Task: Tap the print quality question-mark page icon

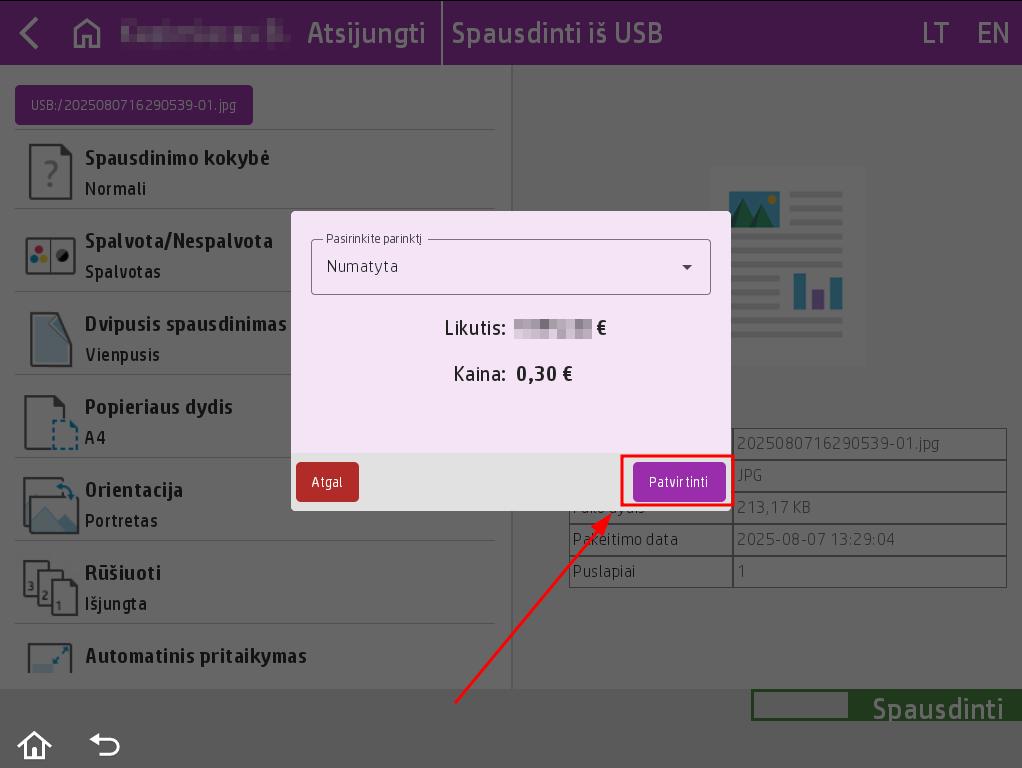Action: (x=49, y=171)
